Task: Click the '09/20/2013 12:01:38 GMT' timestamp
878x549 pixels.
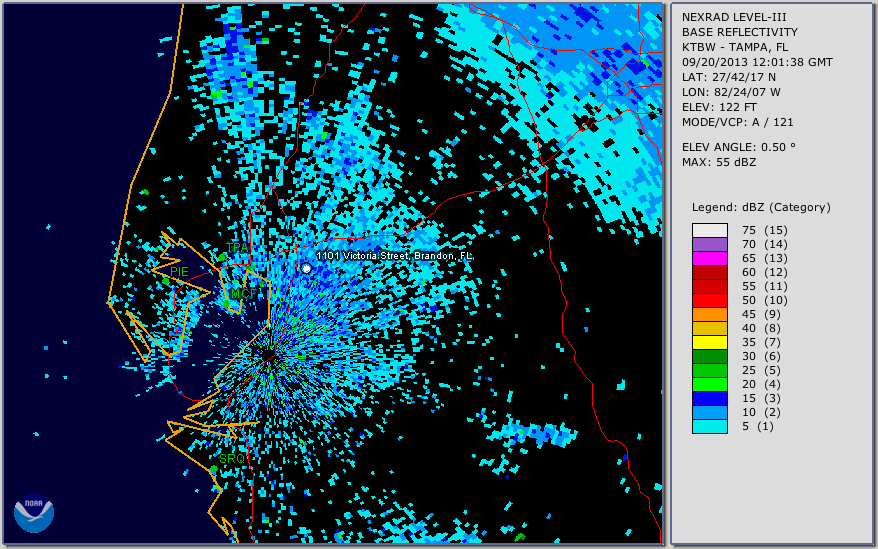Action: click(x=757, y=62)
